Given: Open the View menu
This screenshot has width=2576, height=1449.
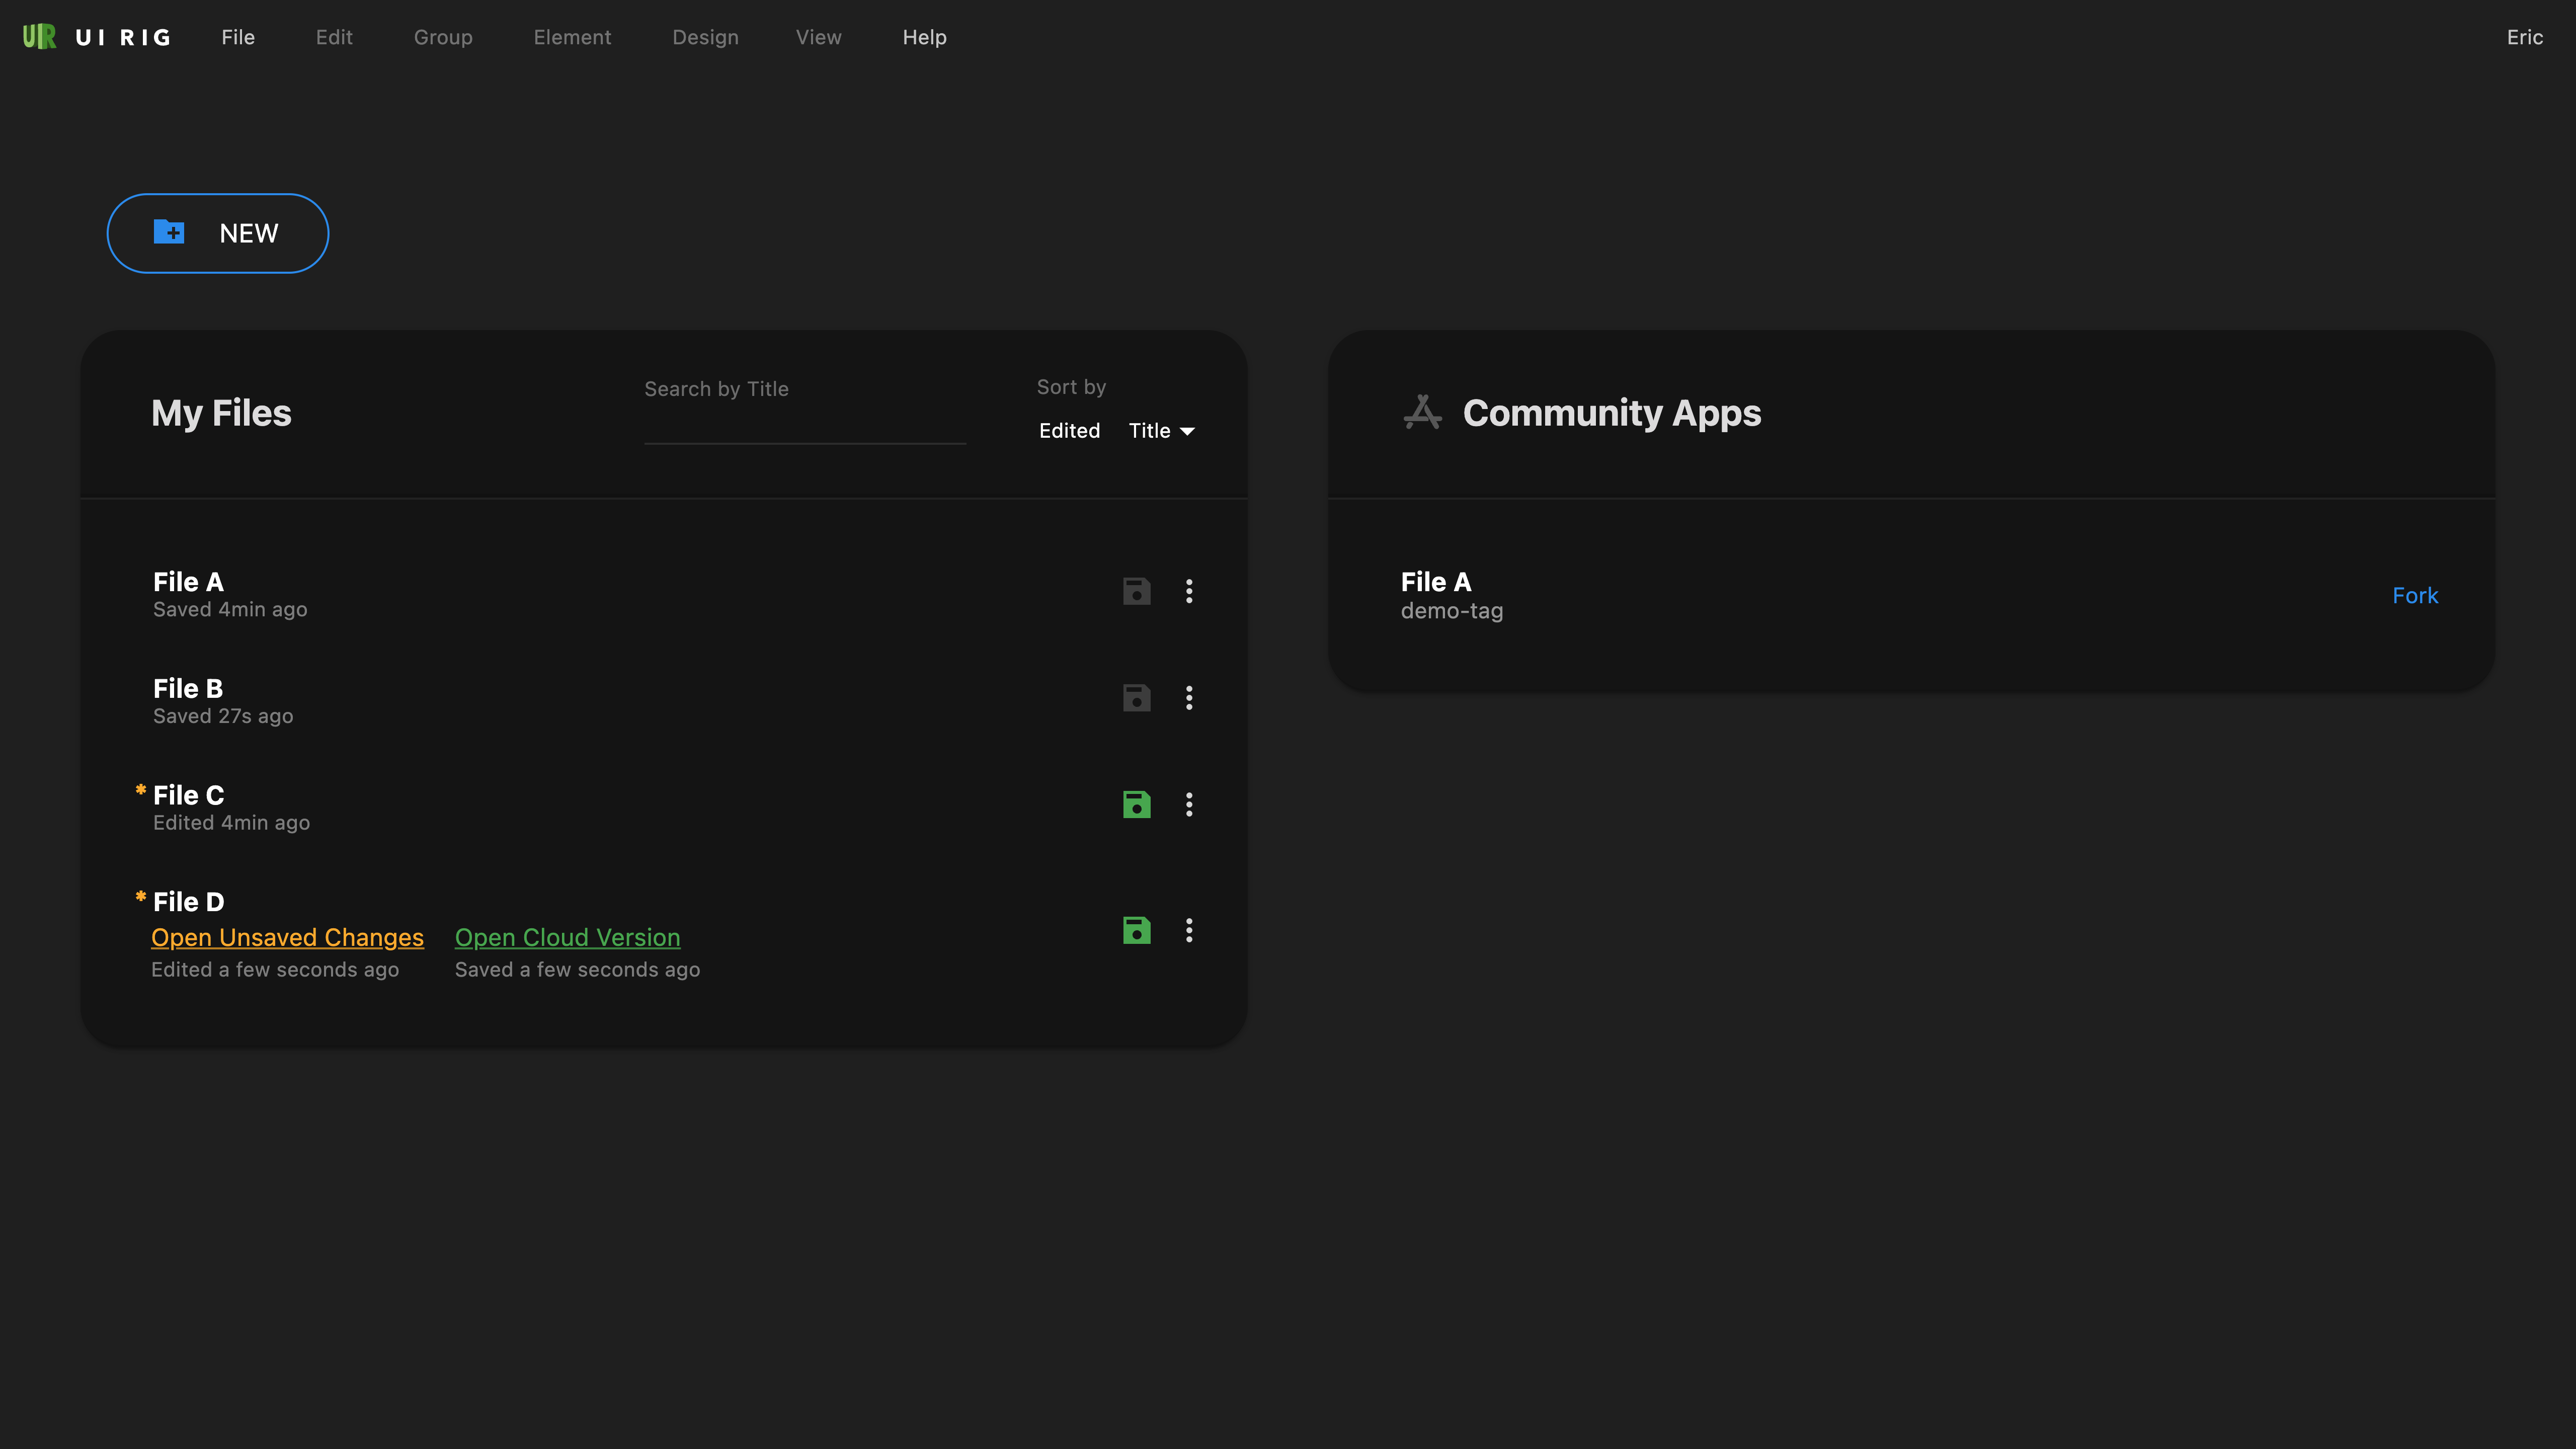Looking at the screenshot, I should pyautogui.click(x=818, y=37).
